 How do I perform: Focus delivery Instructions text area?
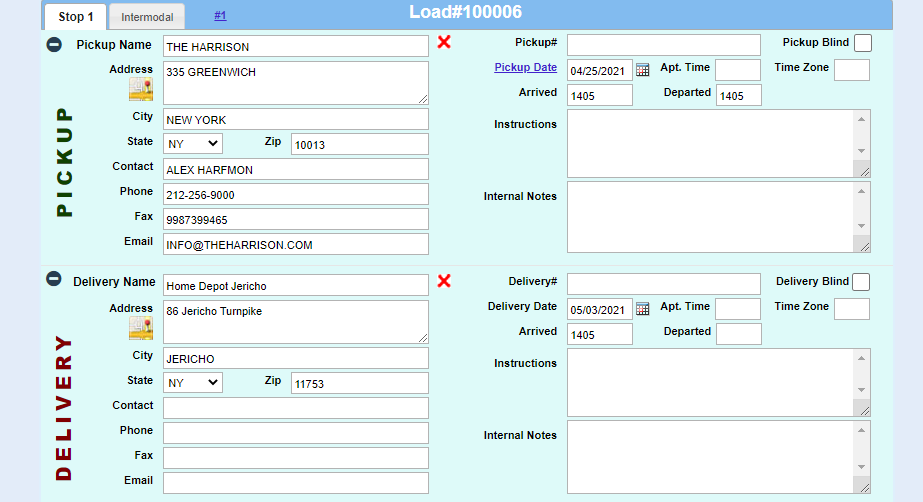[719, 383]
